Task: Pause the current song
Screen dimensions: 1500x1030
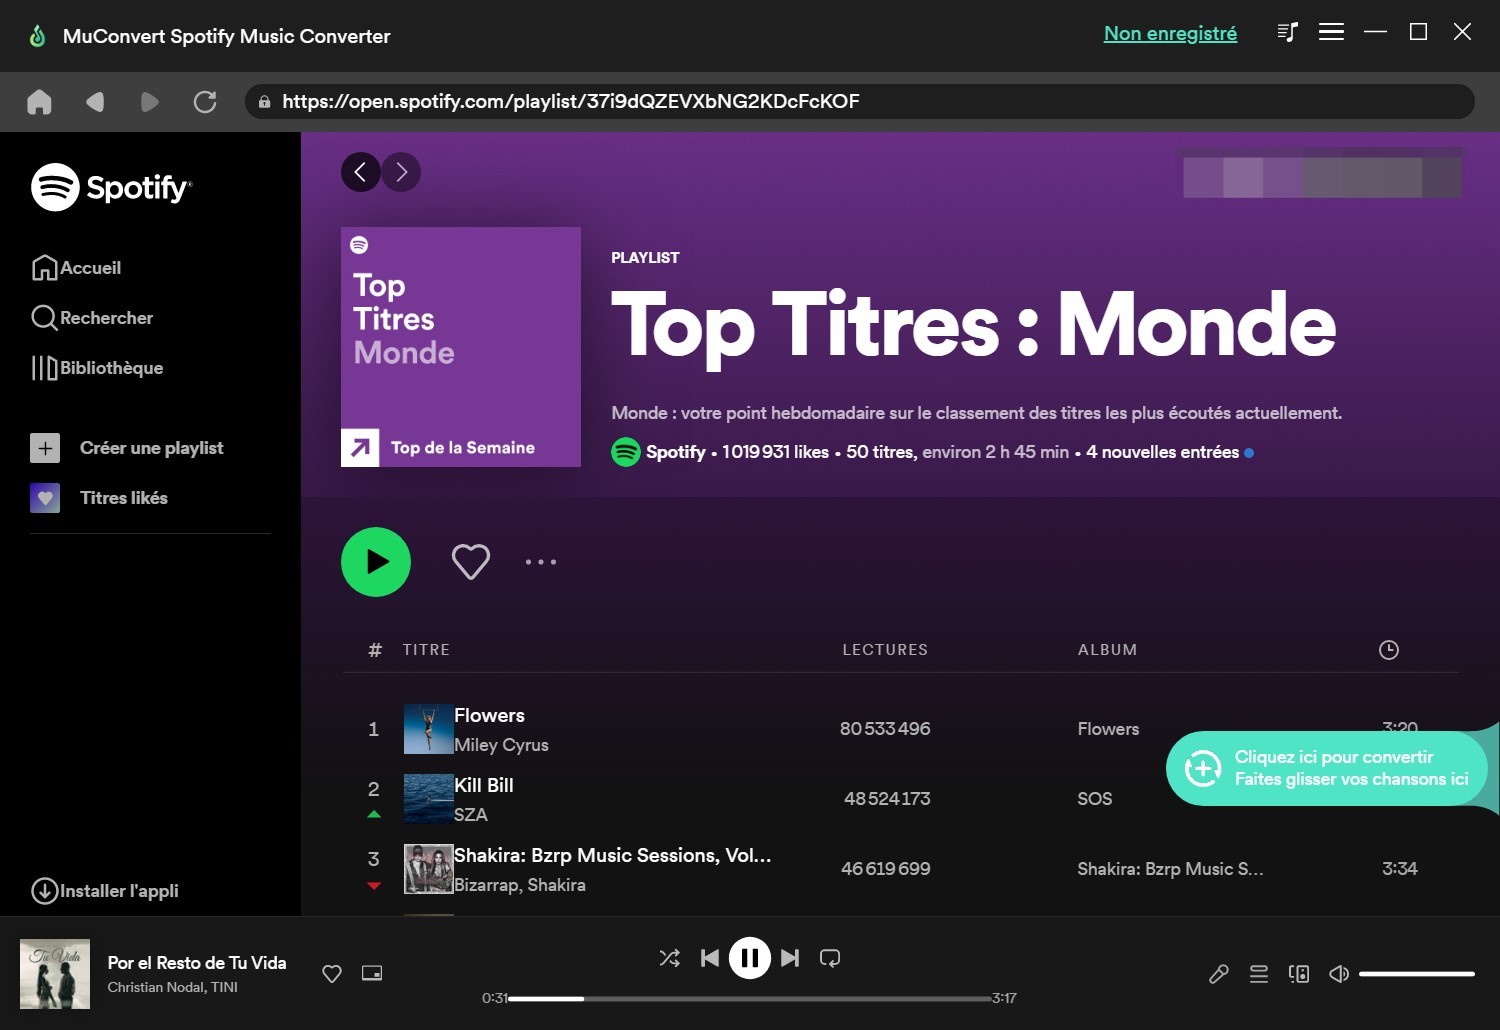Action: 750,958
